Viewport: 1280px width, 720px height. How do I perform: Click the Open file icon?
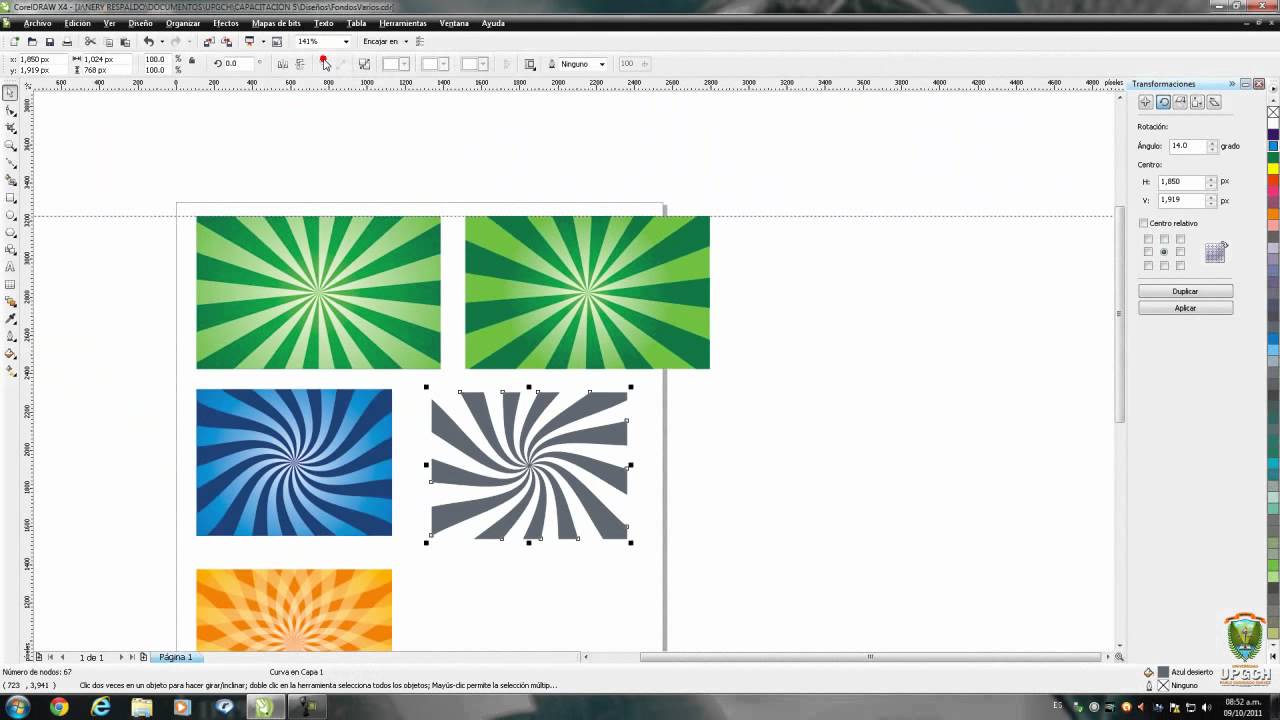32,42
